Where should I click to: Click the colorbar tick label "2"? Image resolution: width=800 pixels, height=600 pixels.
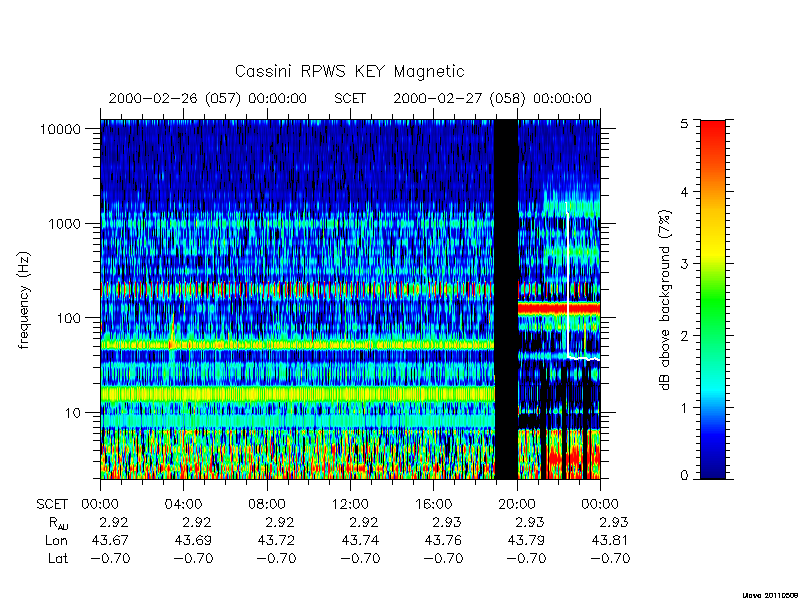(x=684, y=336)
